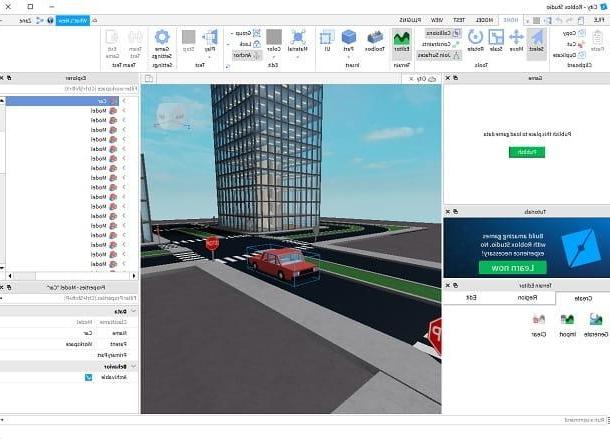610x439 pixels.
Task: Close the City viewport tab
Action: click(412, 79)
